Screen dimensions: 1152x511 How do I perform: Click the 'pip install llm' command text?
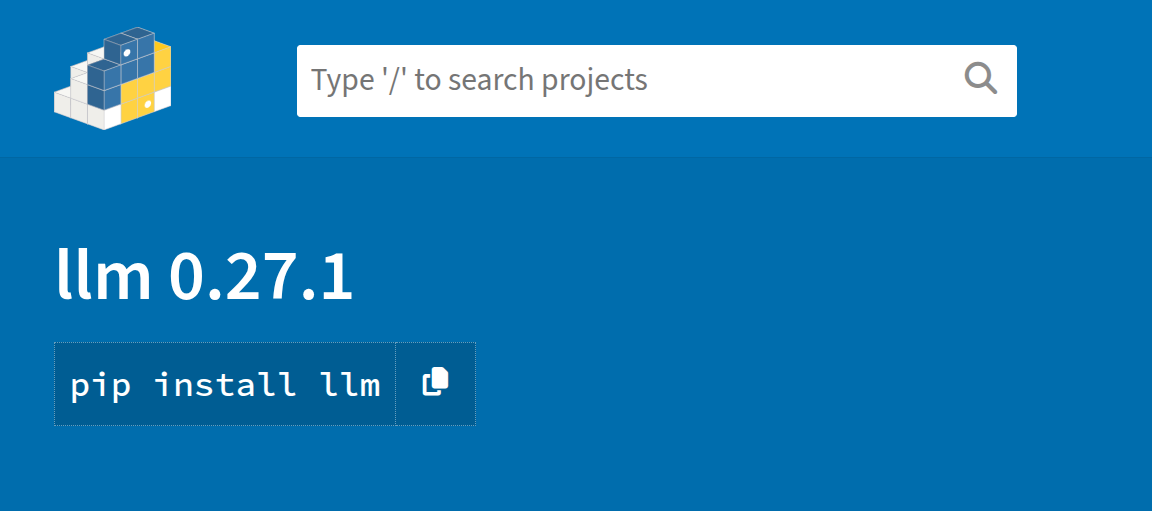tap(225, 384)
